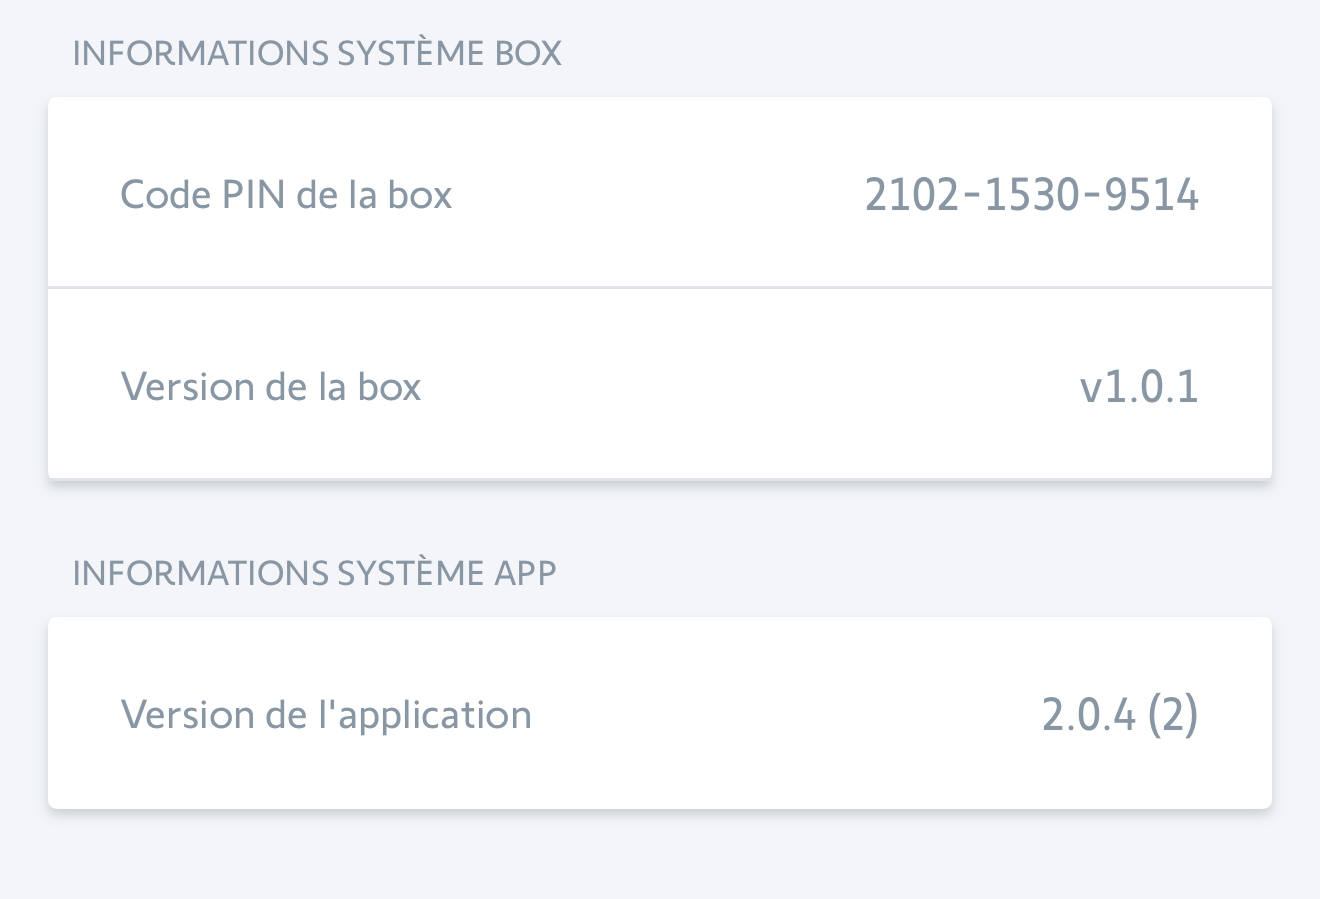Click the "INFORMATIONS SYSTÈME APP" section header

tap(314, 573)
